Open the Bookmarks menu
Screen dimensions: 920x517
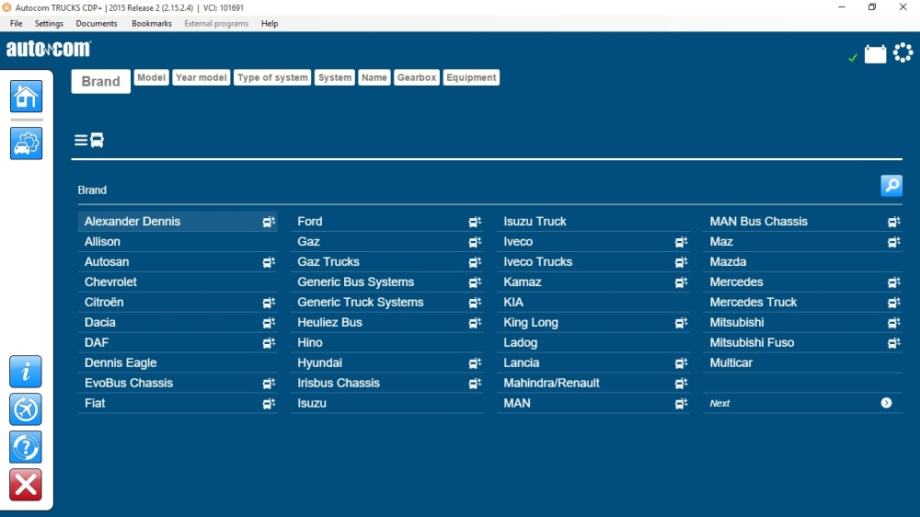(x=151, y=23)
